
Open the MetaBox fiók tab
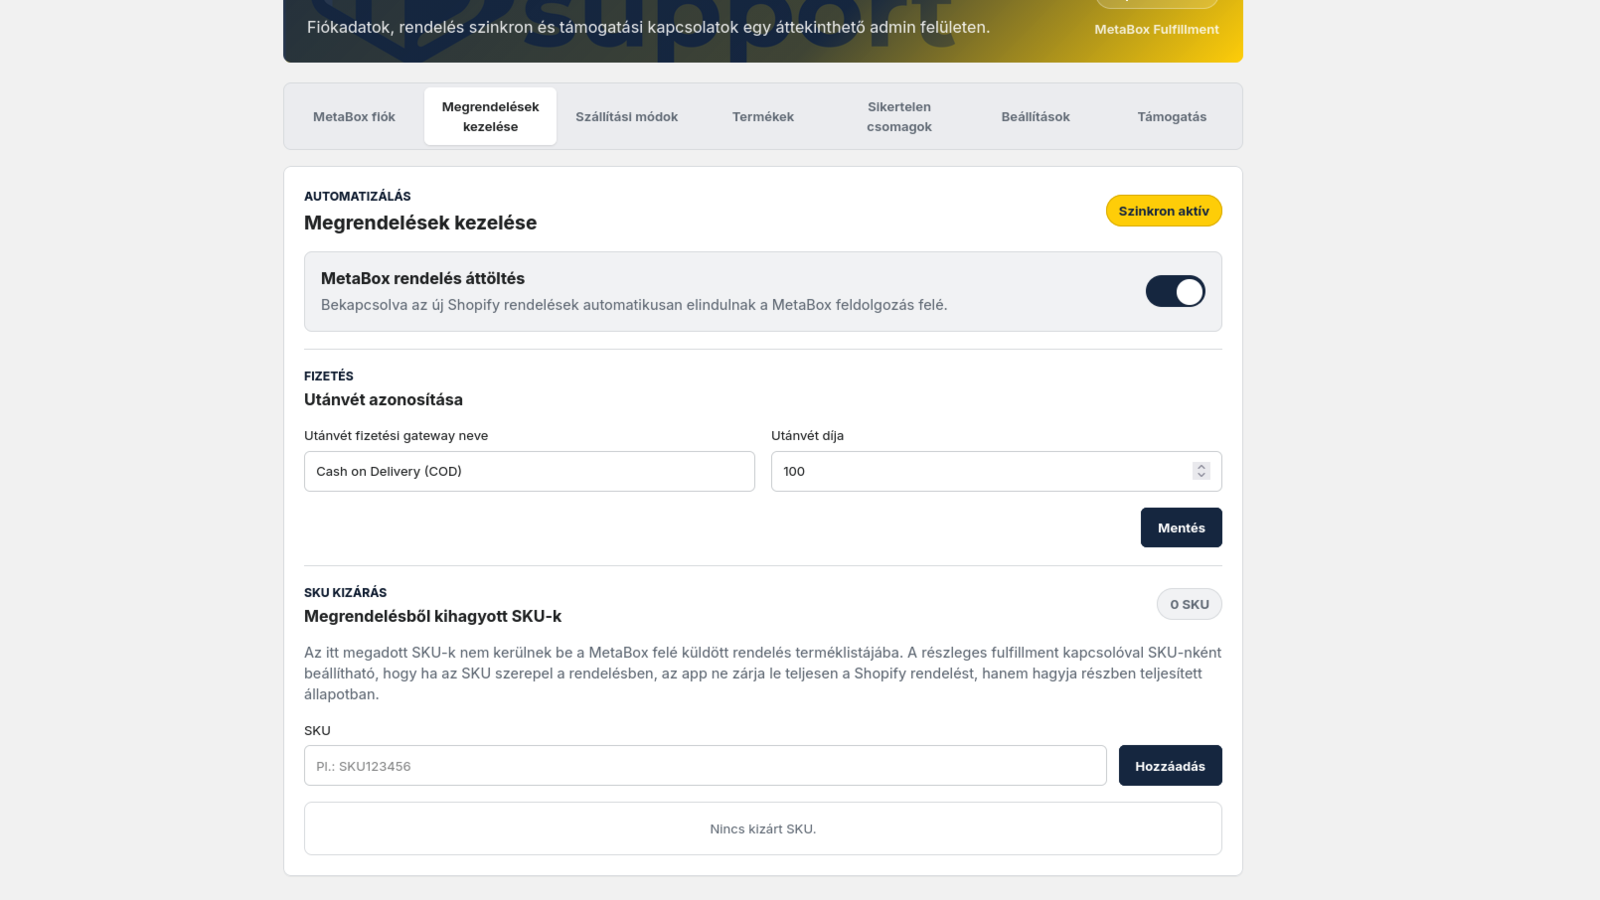point(354,117)
